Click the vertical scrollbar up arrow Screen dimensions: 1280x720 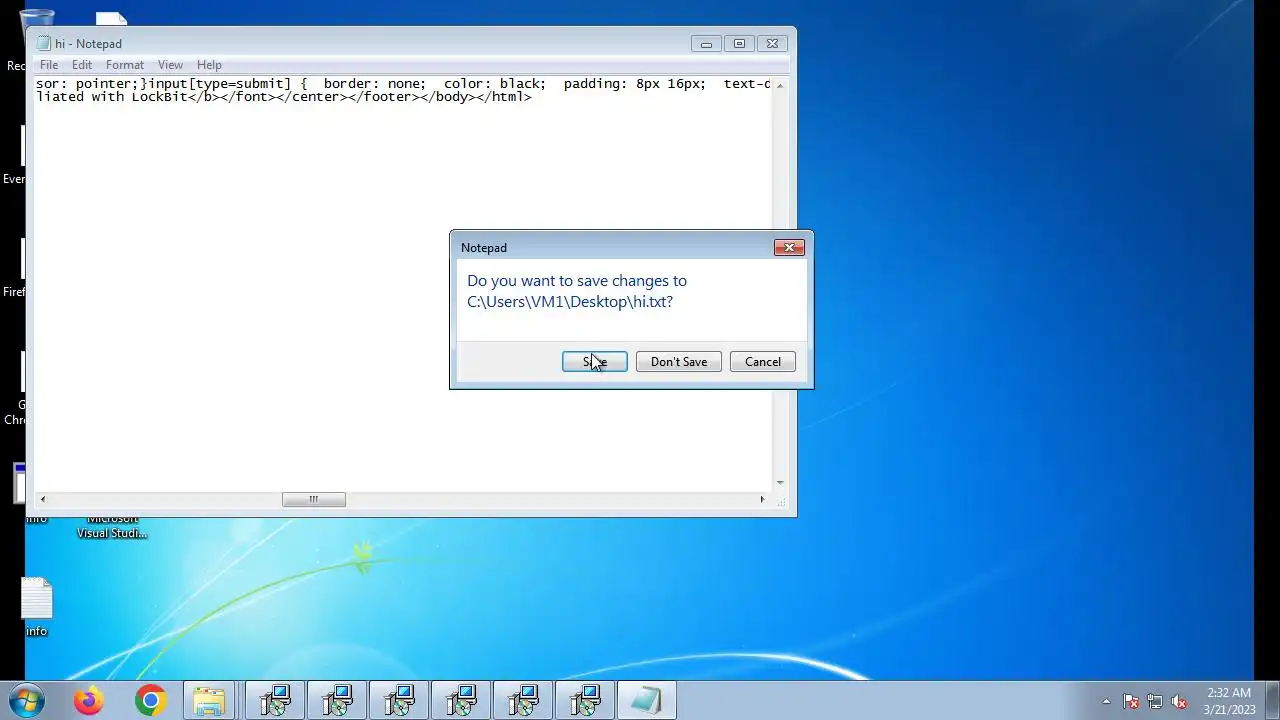(x=780, y=85)
